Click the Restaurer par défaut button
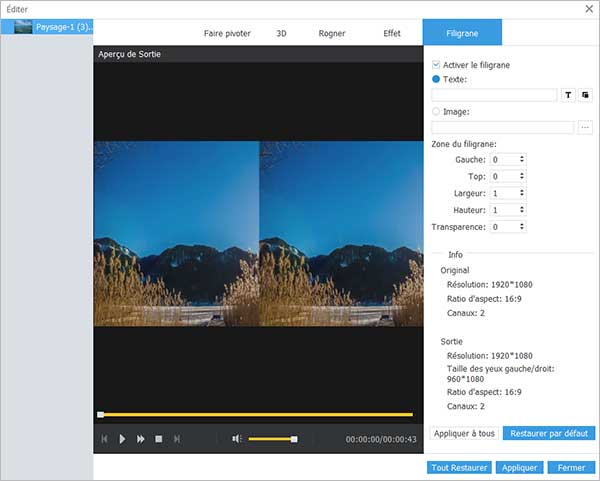The height and width of the screenshot is (481, 600). coord(549,433)
